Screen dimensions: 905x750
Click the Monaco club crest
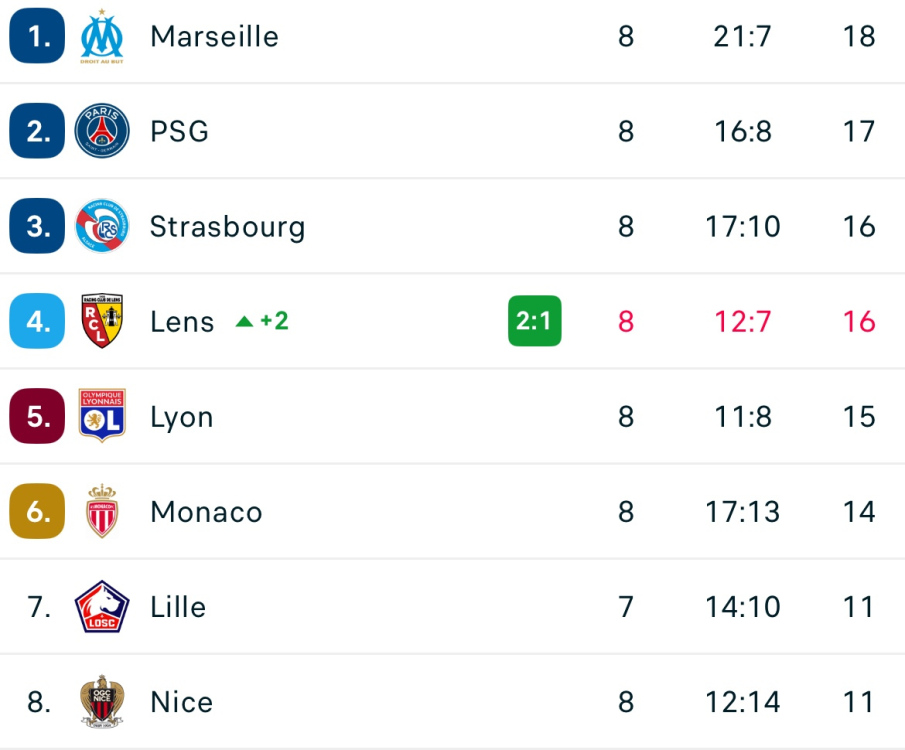tap(102, 511)
